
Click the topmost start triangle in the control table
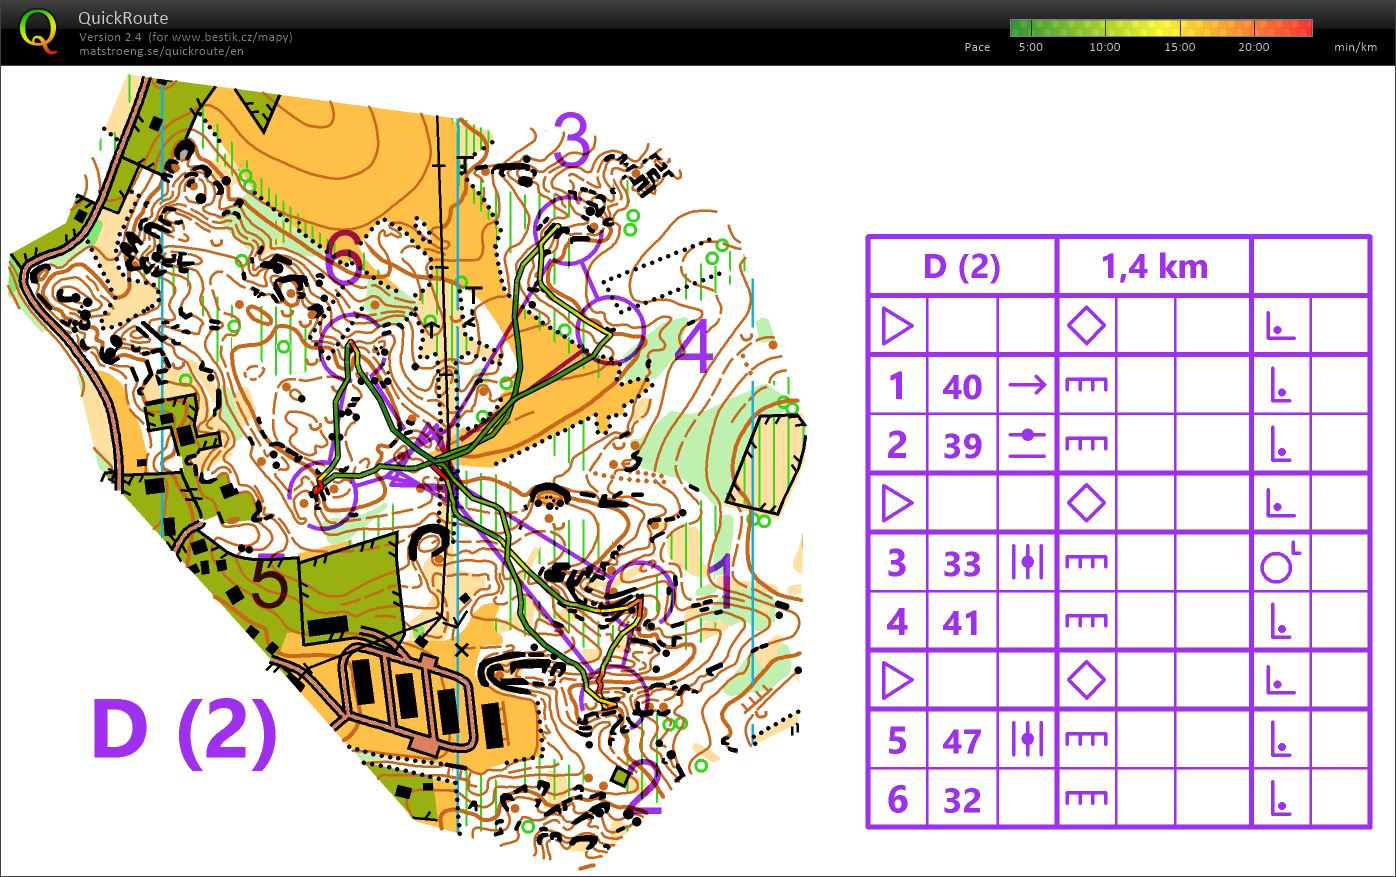coord(897,326)
